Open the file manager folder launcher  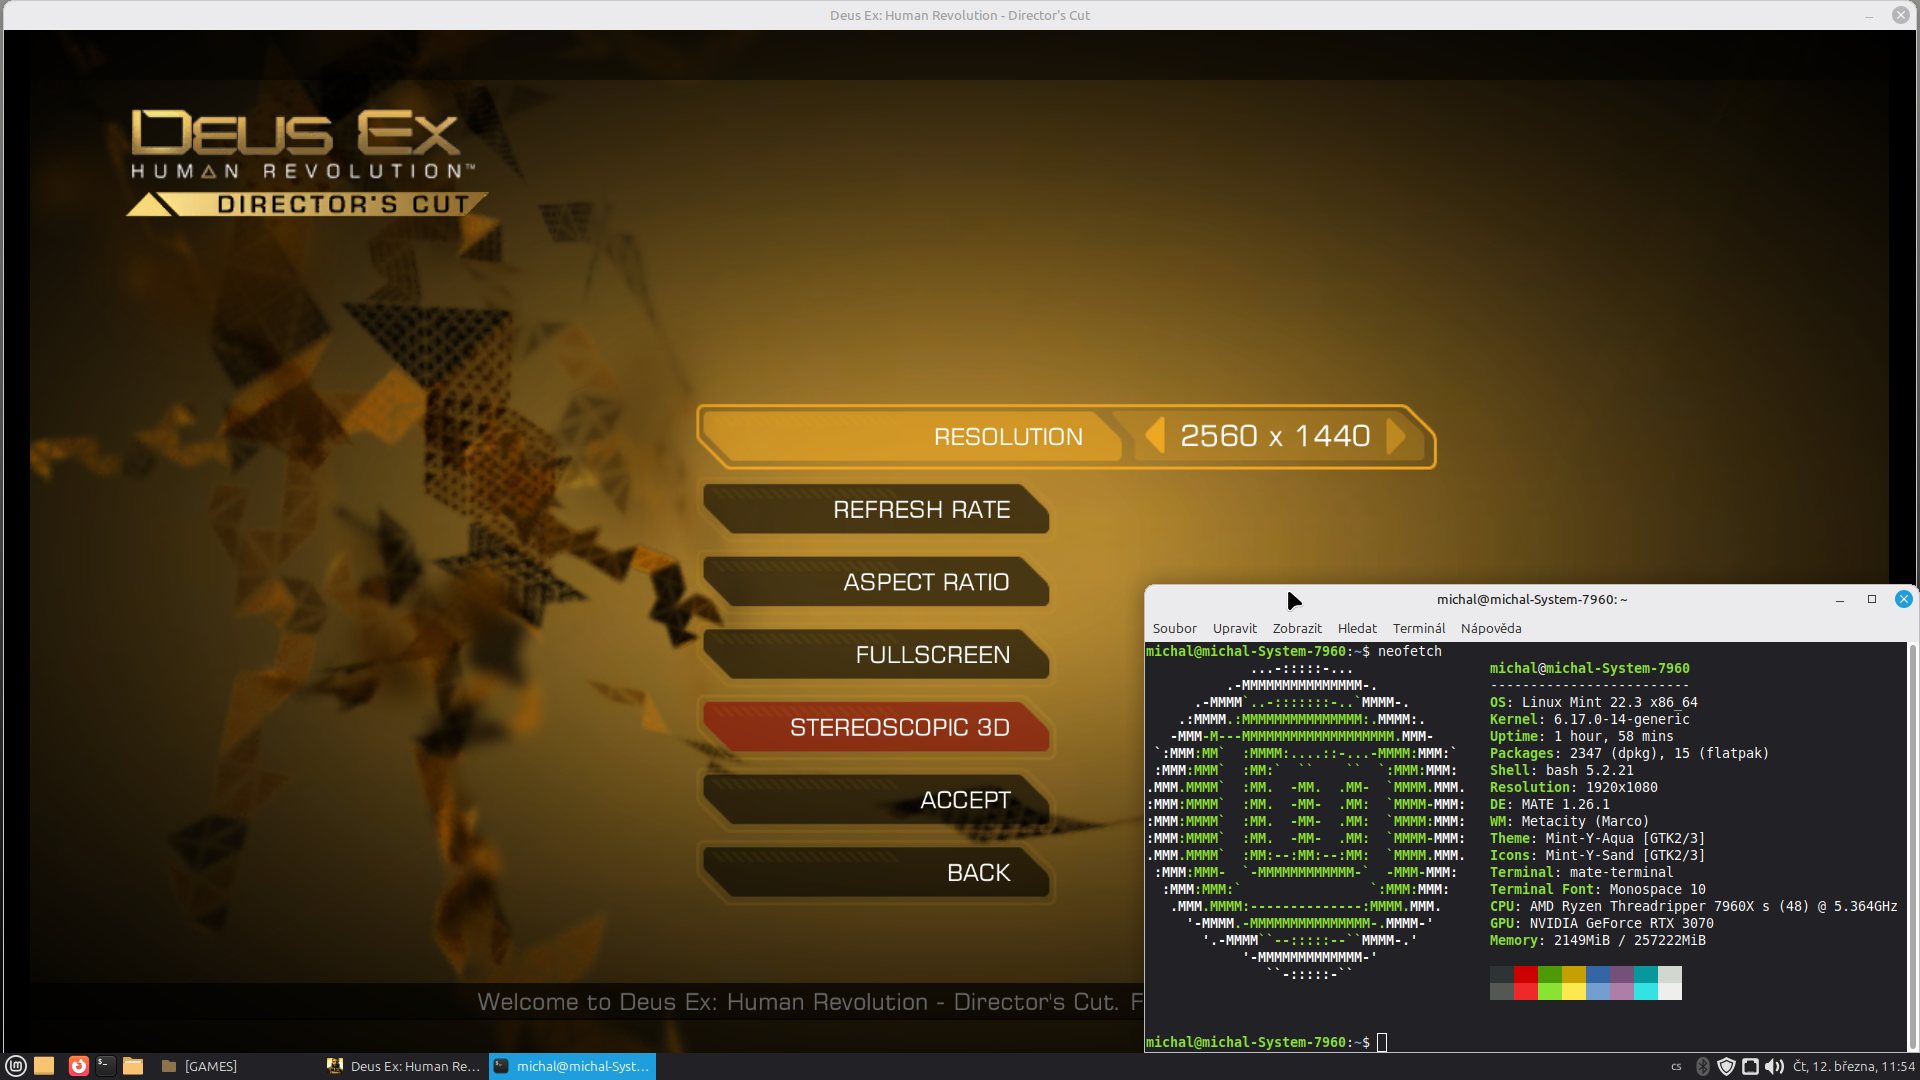133,1066
